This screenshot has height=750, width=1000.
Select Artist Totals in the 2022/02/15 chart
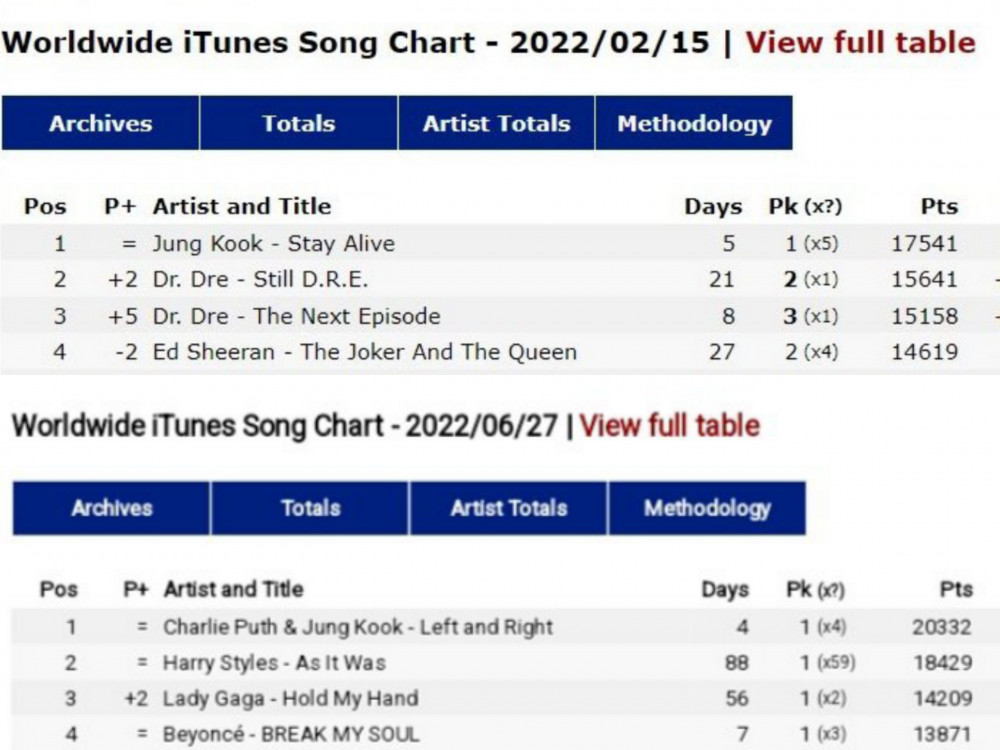[496, 123]
